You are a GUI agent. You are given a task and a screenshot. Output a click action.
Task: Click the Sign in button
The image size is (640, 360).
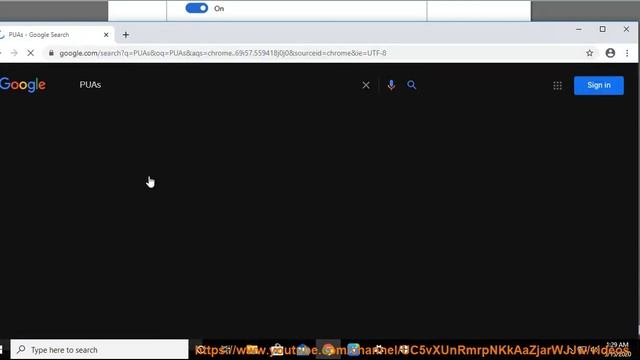click(599, 85)
